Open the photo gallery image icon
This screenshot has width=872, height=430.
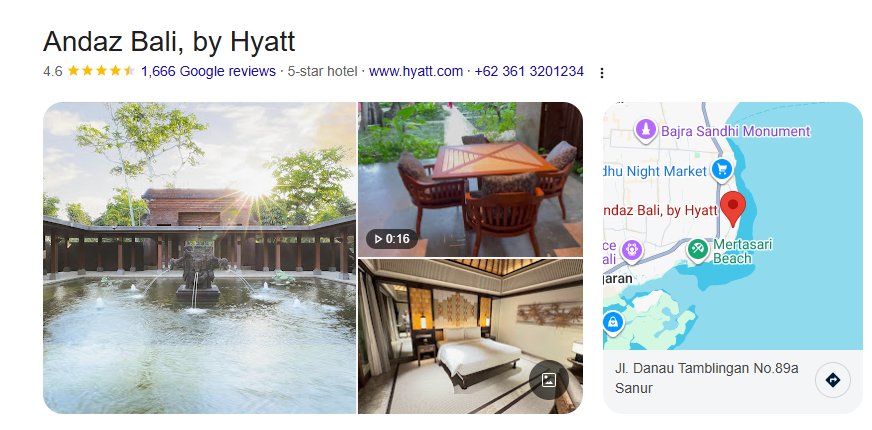pyautogui.click(x=548, y=380)
